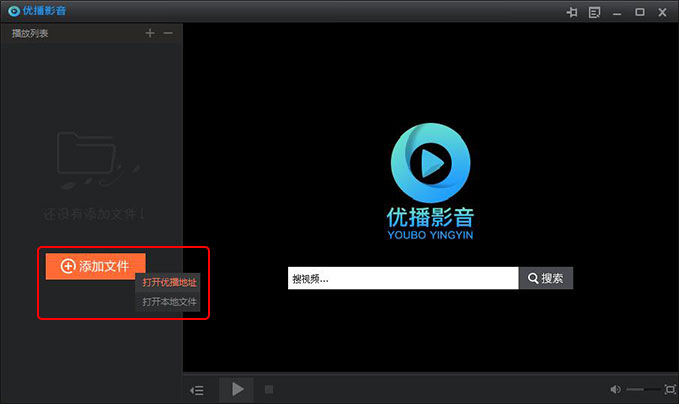Mute the volume speaker icon

(x=615, y=389)
